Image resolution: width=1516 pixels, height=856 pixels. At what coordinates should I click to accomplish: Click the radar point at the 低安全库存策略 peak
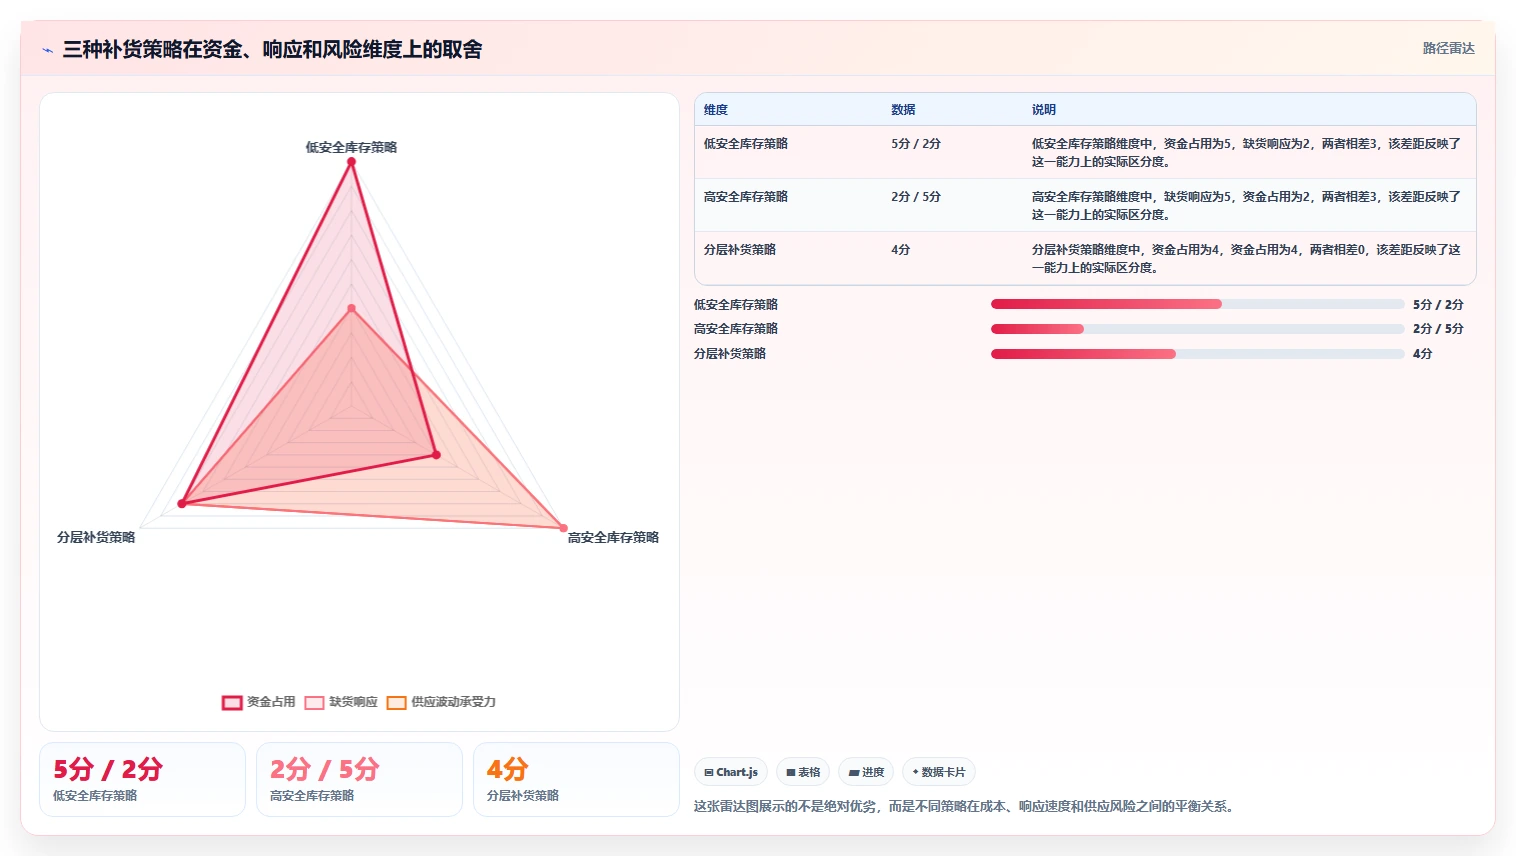[x=351, y=162]
